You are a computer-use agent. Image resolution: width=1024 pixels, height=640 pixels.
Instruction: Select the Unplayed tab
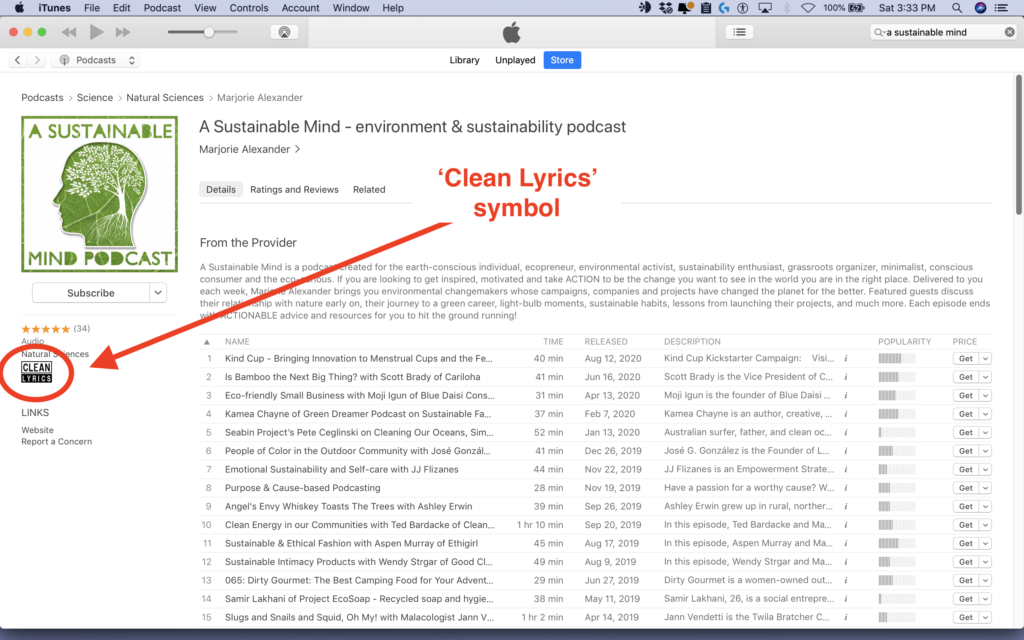[515, 60]
